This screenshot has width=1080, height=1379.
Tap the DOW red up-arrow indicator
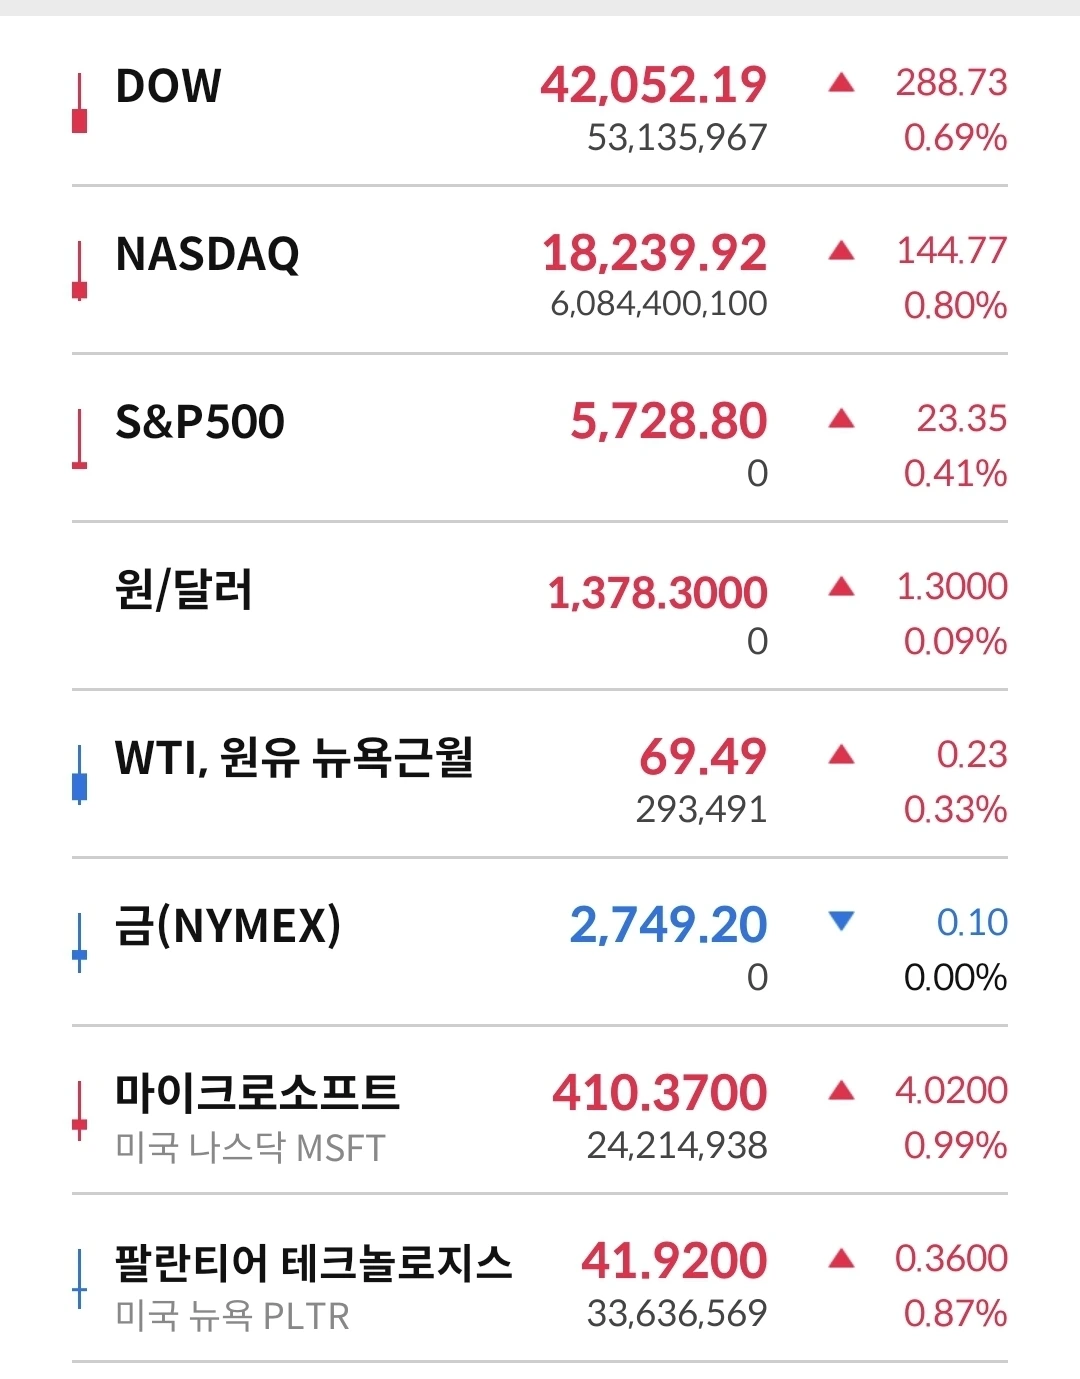tap(842, 83)
